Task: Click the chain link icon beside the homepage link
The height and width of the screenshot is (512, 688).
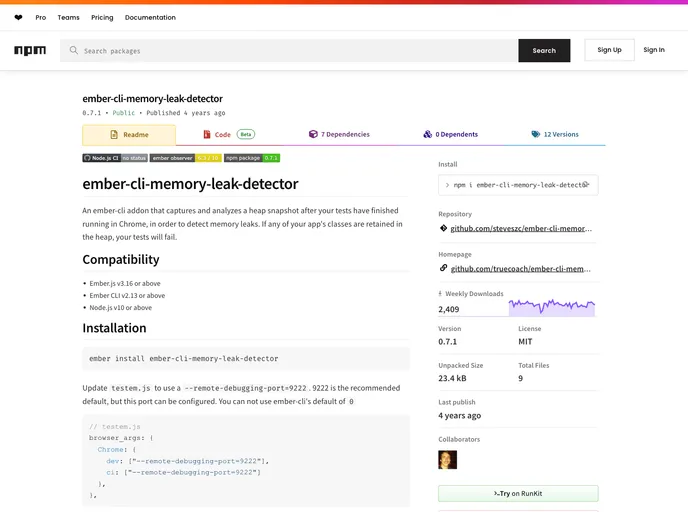Action: (x=443, y=268)
